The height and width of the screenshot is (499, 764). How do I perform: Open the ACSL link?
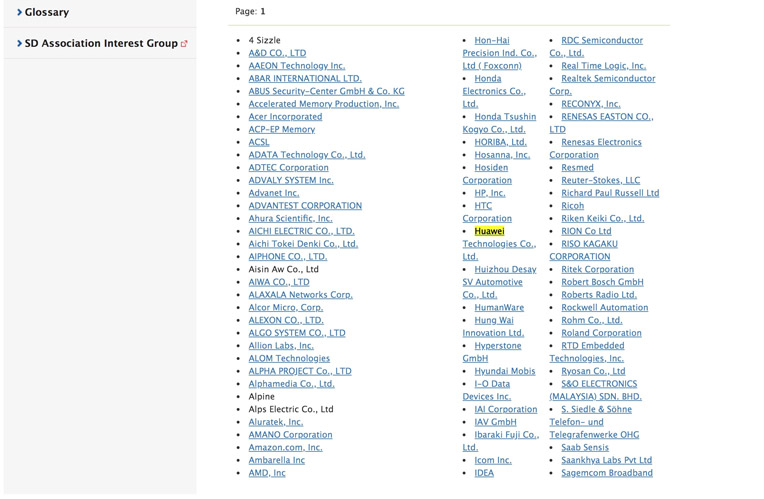click(259, 142)
